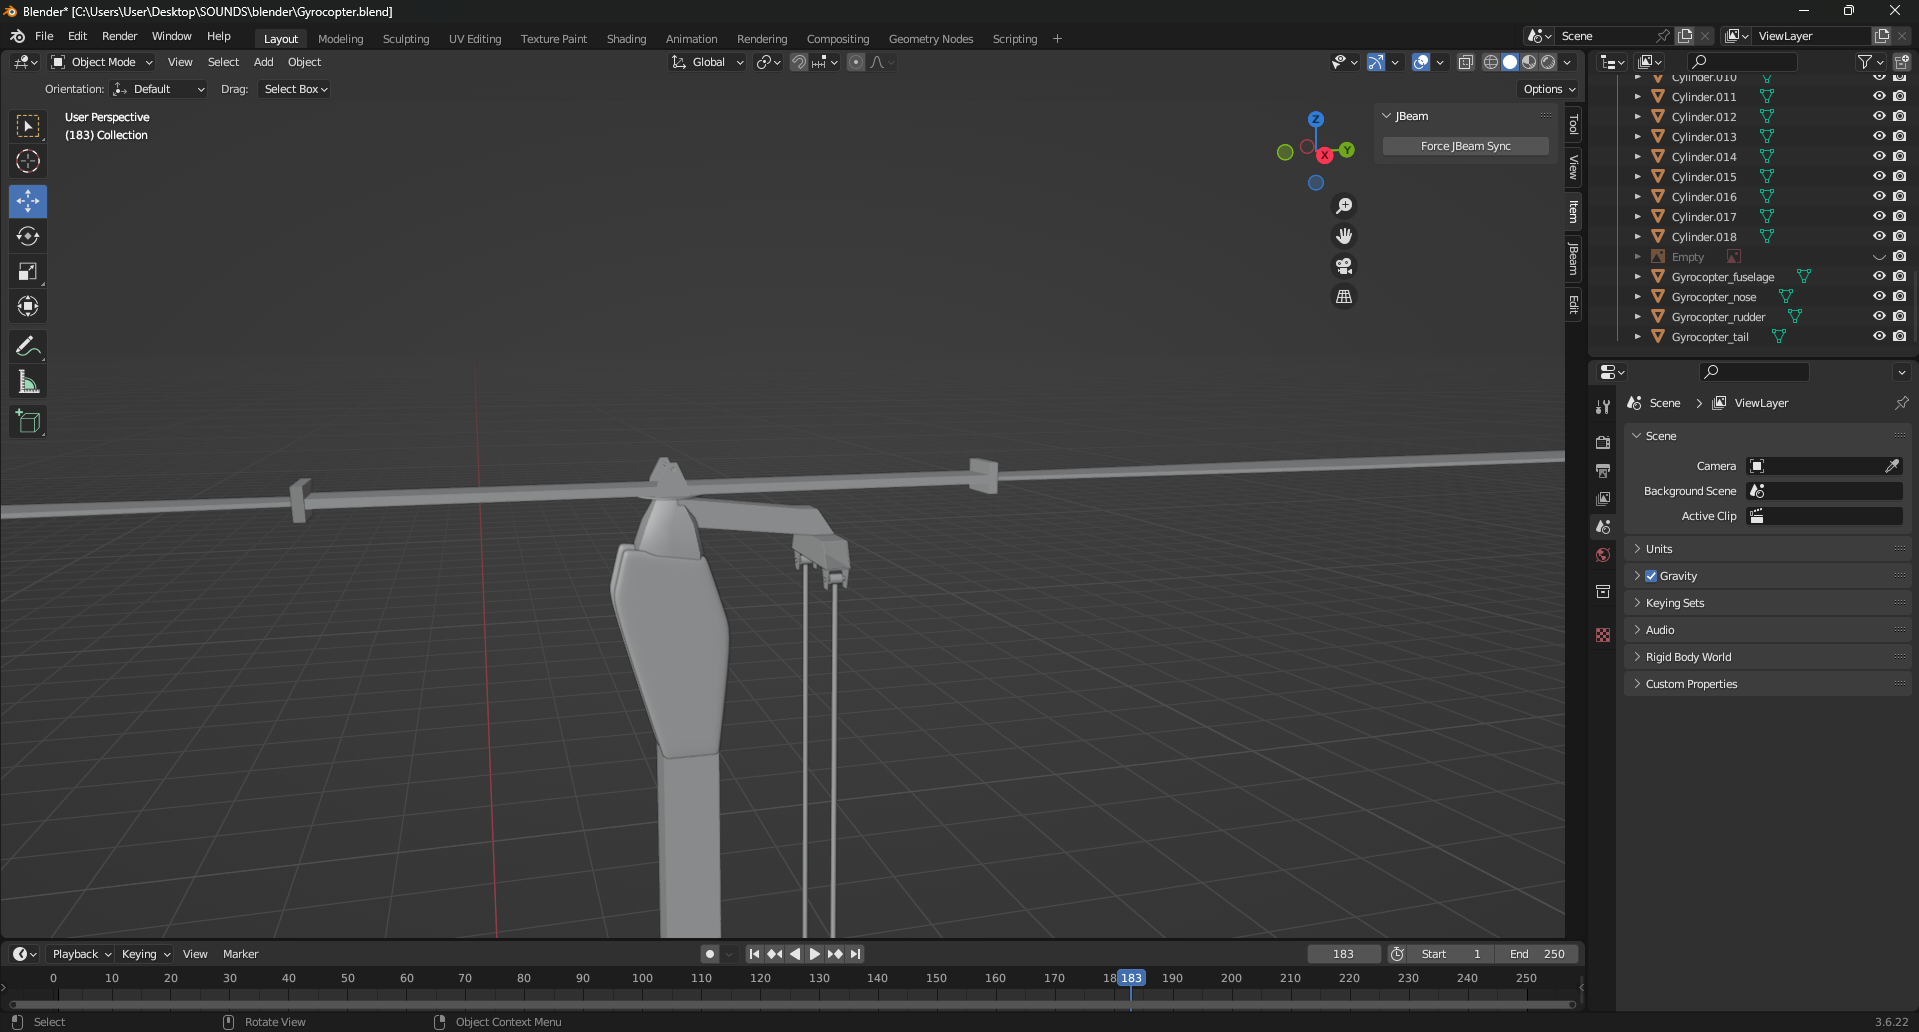Expand the Gyrocopter_fuselage tree item
Screen dimensions: 1919x1032
click(x=1637, y=277)
